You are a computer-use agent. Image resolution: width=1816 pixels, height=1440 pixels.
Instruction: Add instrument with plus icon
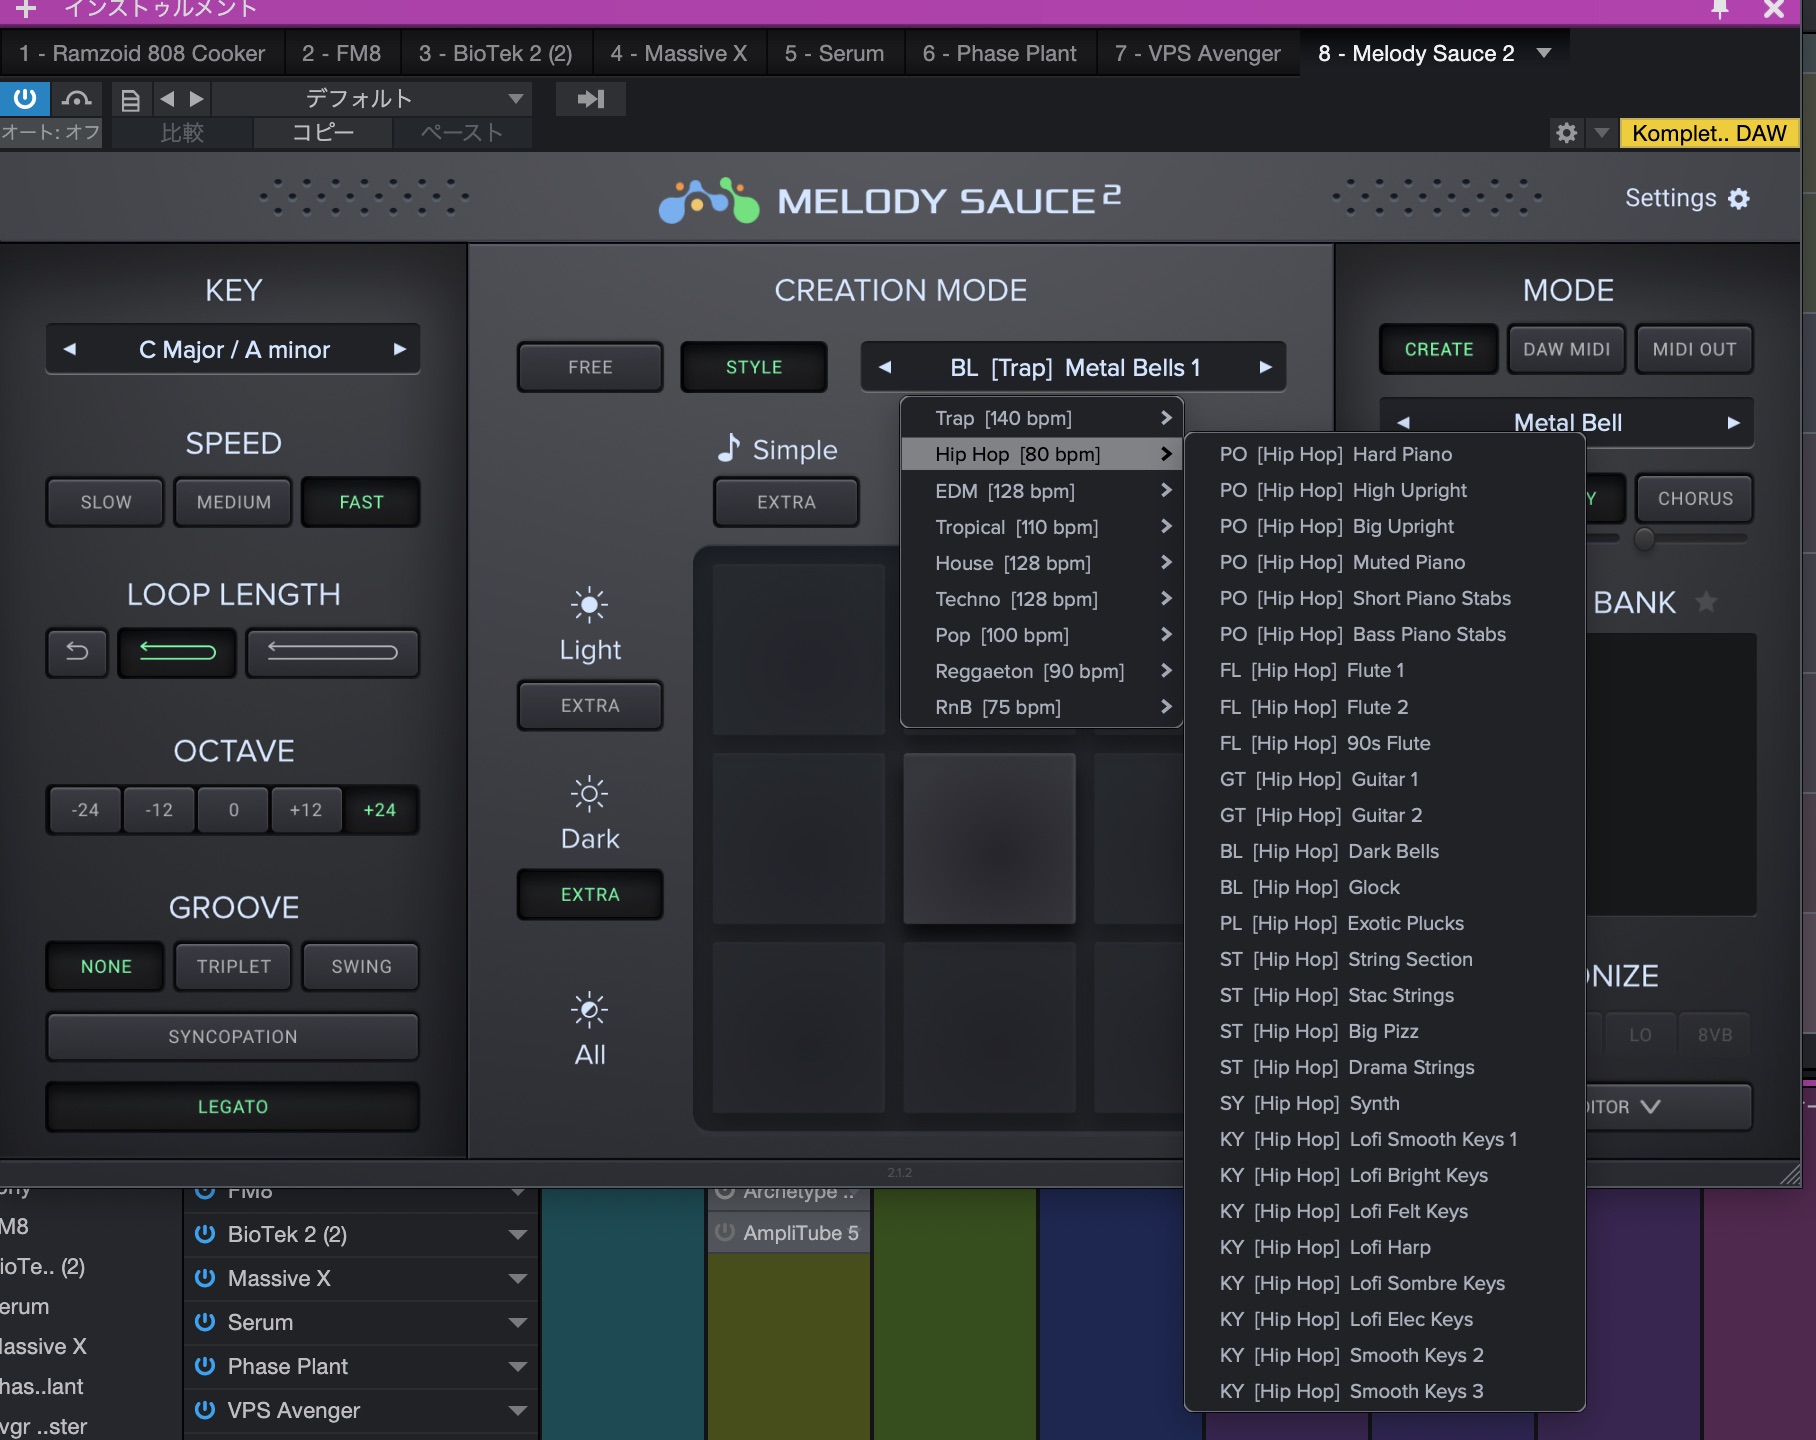coord(26,10)
